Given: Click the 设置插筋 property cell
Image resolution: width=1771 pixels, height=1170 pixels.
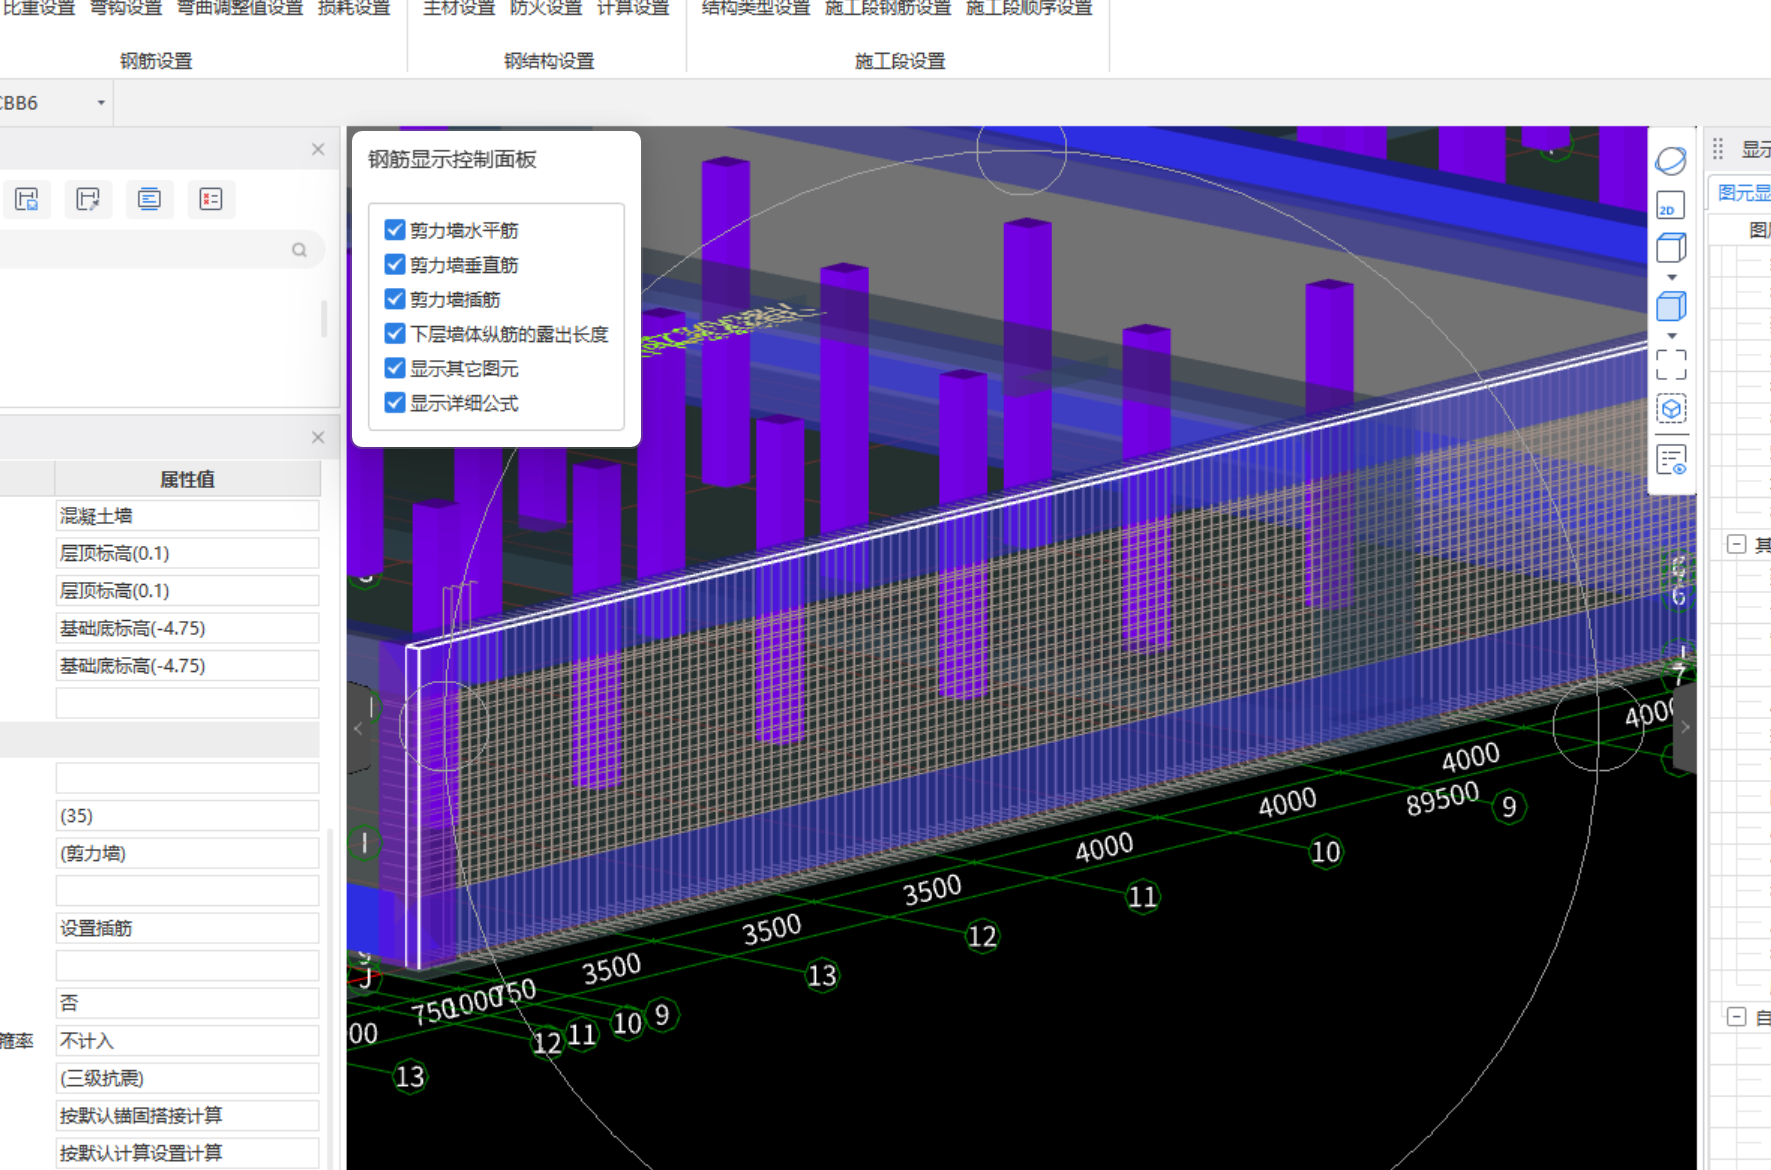Looking at the screenshot, I should point(187,928).
